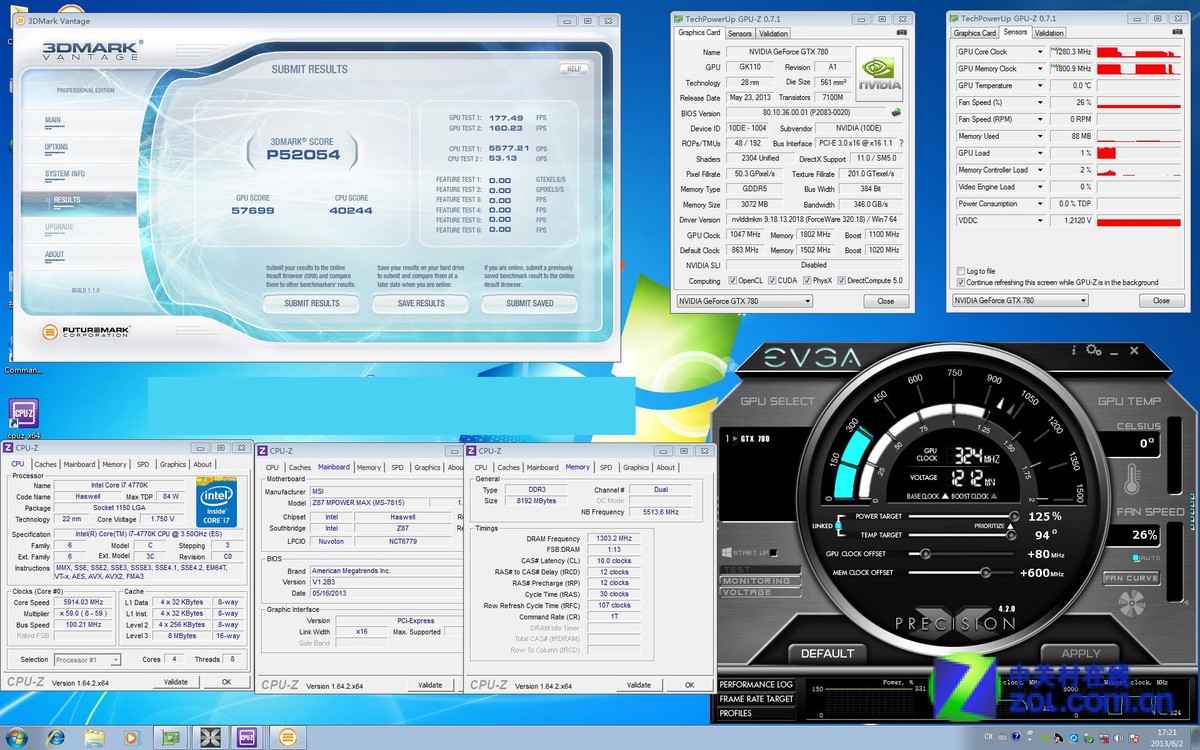
Task: Open the cpuz_x64 desktop shortcut icon
Action: pos(22,413)
